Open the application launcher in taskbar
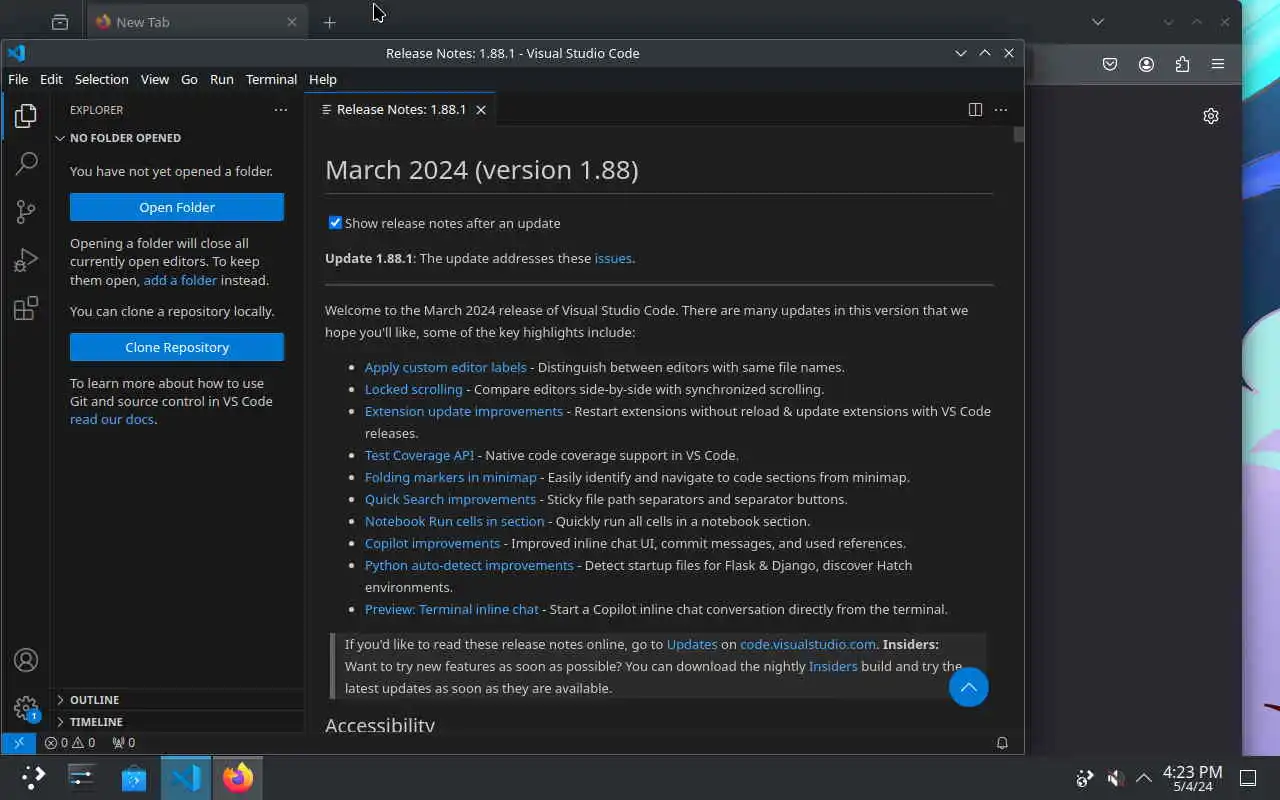Image resolution: width=1280 pixels, height=800 pixels. (x=33, y=777)
